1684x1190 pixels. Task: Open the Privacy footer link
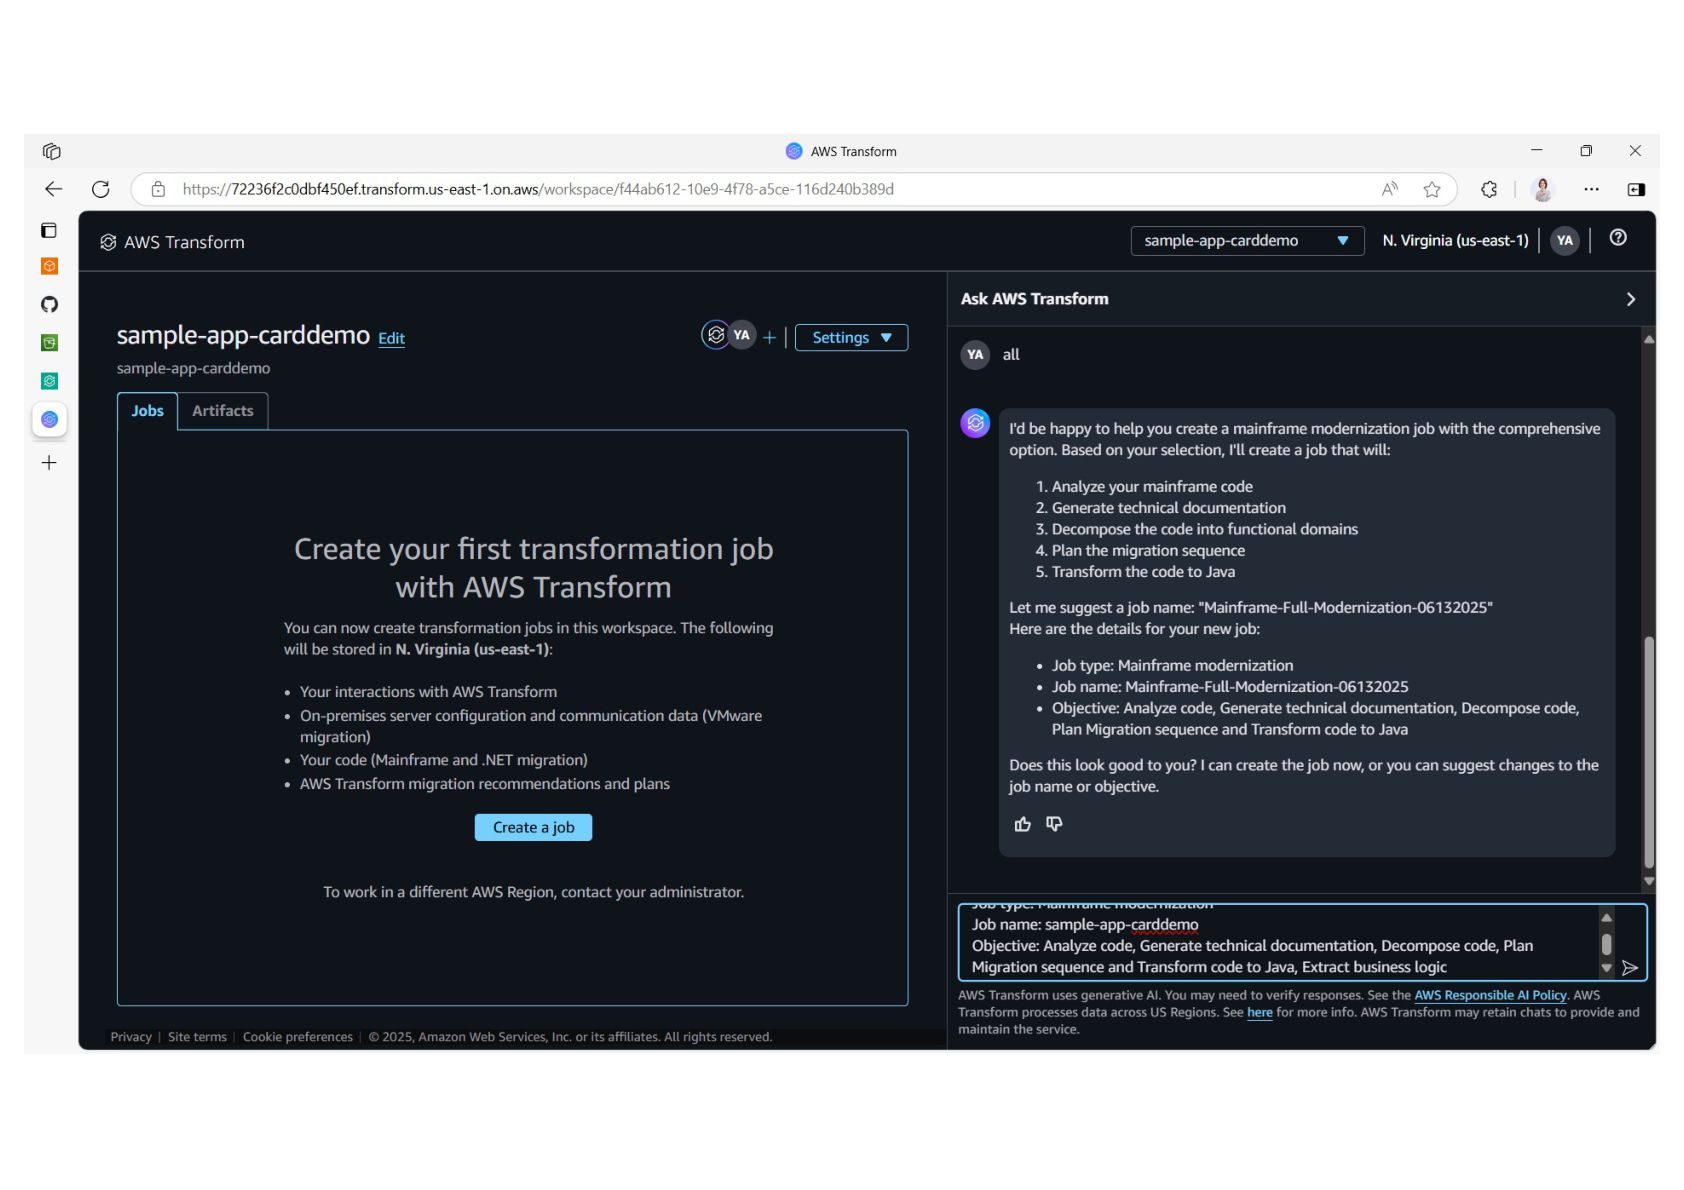click(x=131, y=1037)
